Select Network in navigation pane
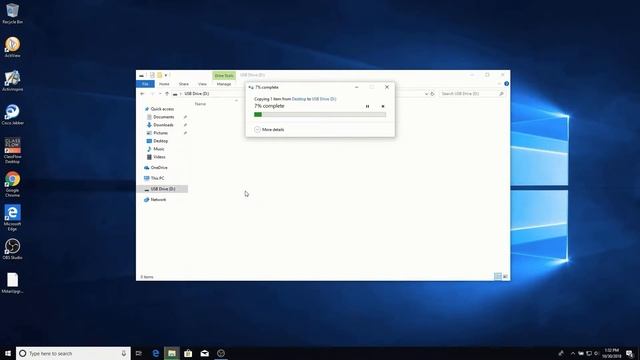The width and height of the screenshot is (640, 360). (158, 200)
